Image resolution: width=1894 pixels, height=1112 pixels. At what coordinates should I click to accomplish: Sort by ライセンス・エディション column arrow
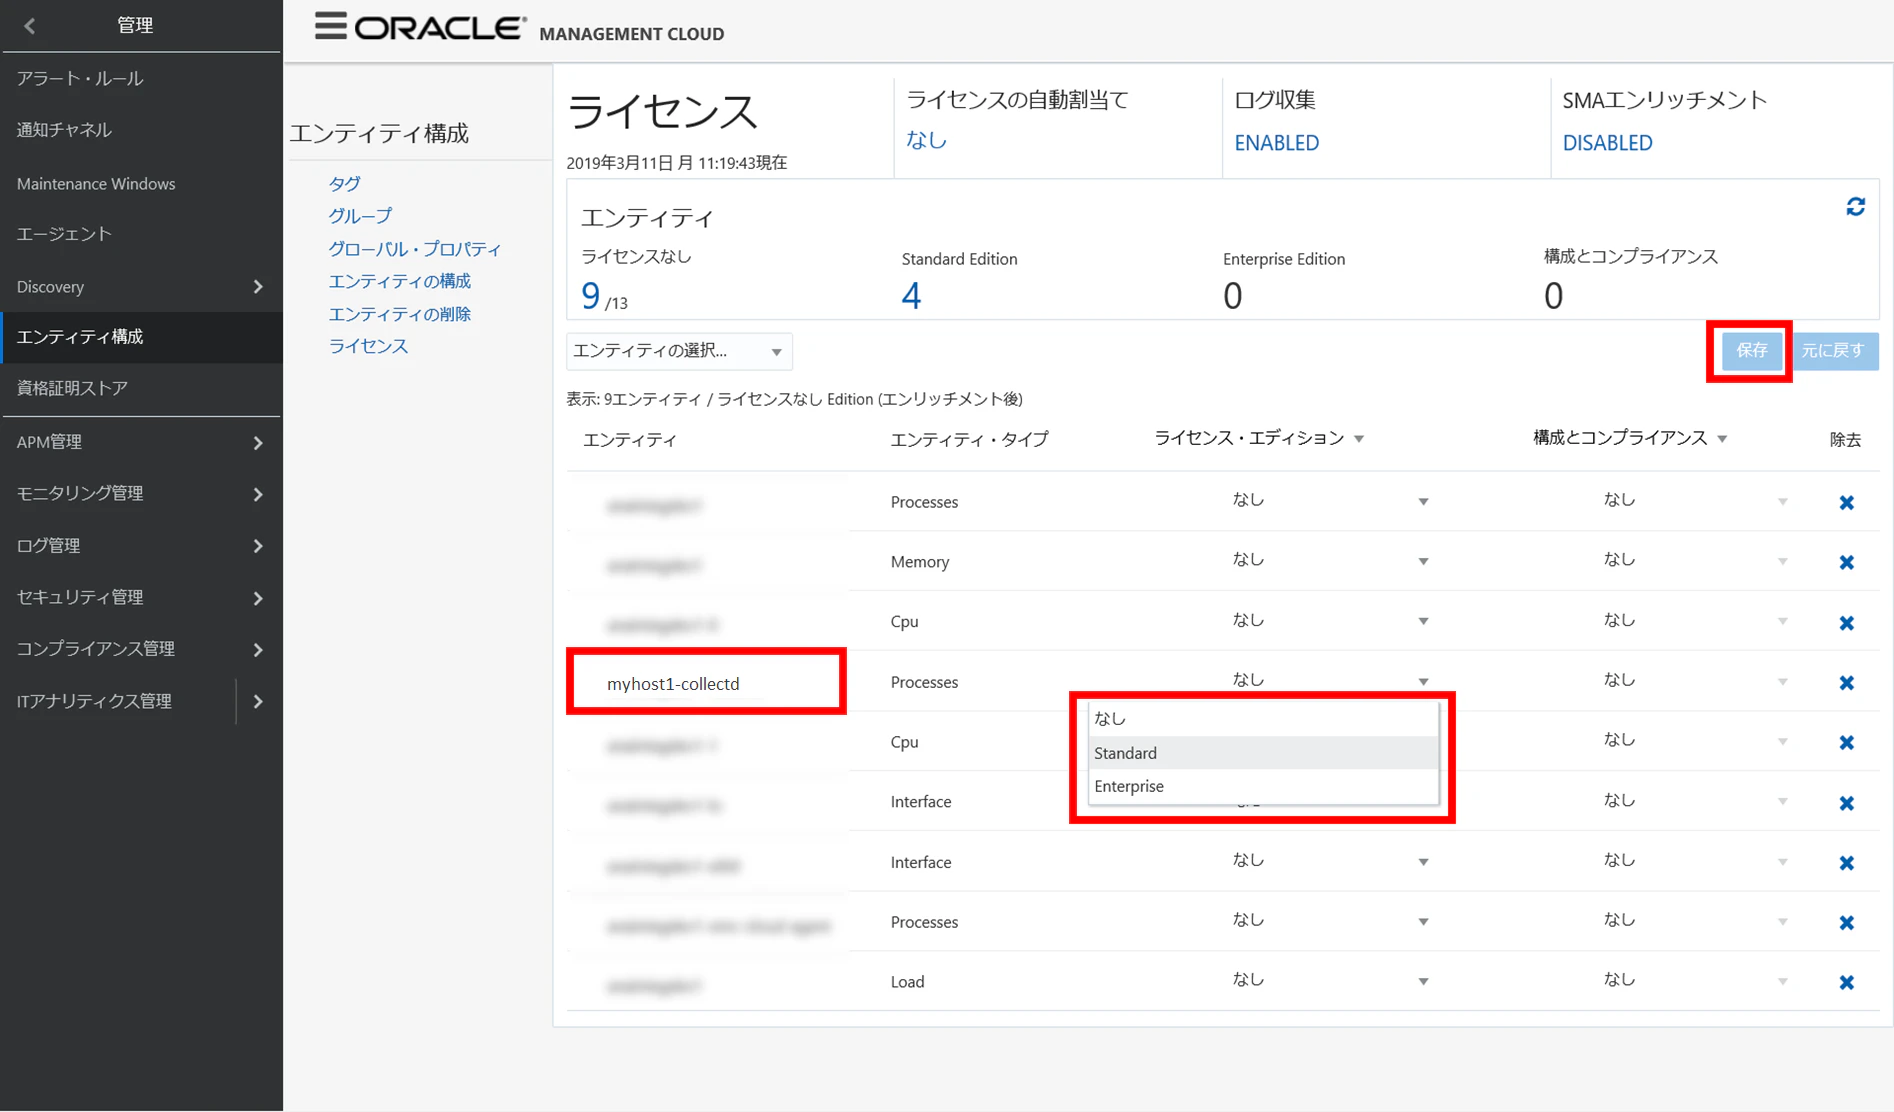coord(1359,439)
